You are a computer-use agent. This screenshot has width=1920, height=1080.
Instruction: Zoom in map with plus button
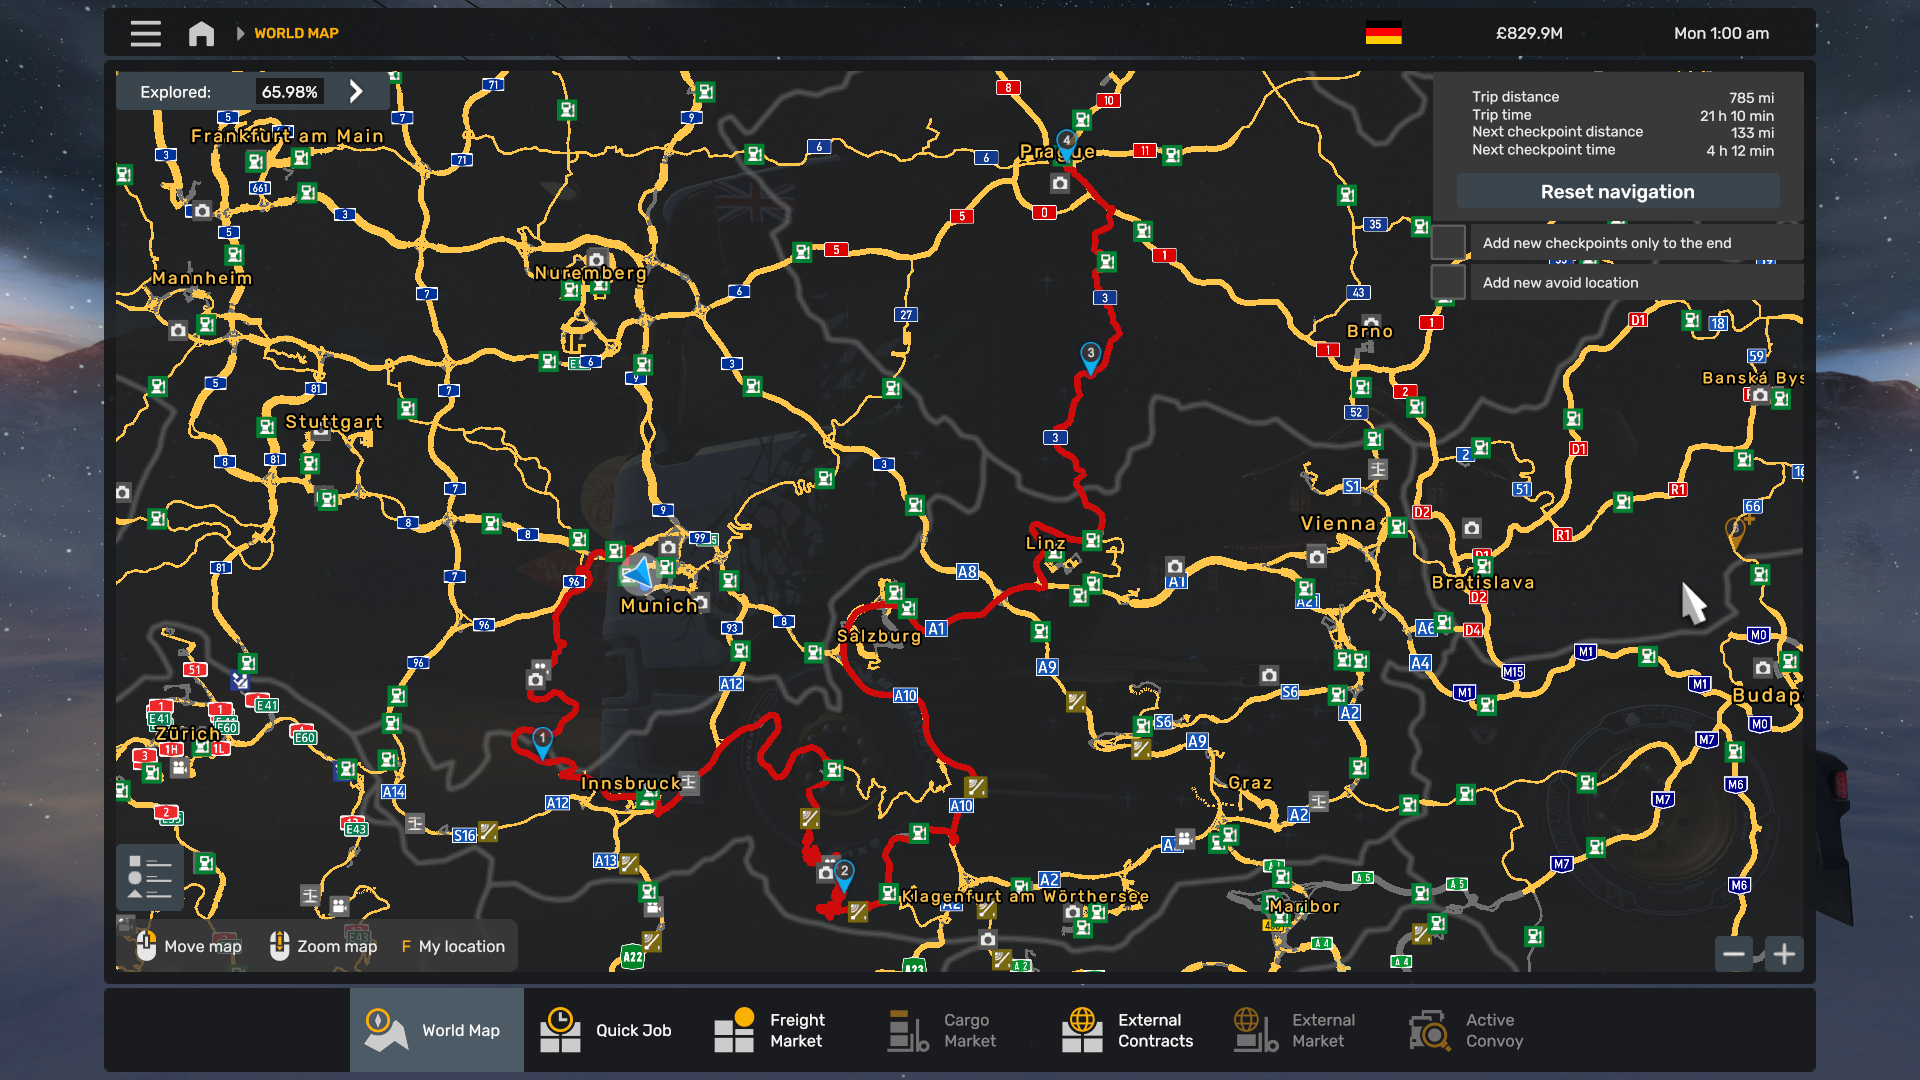click(x=1784, y=954)
